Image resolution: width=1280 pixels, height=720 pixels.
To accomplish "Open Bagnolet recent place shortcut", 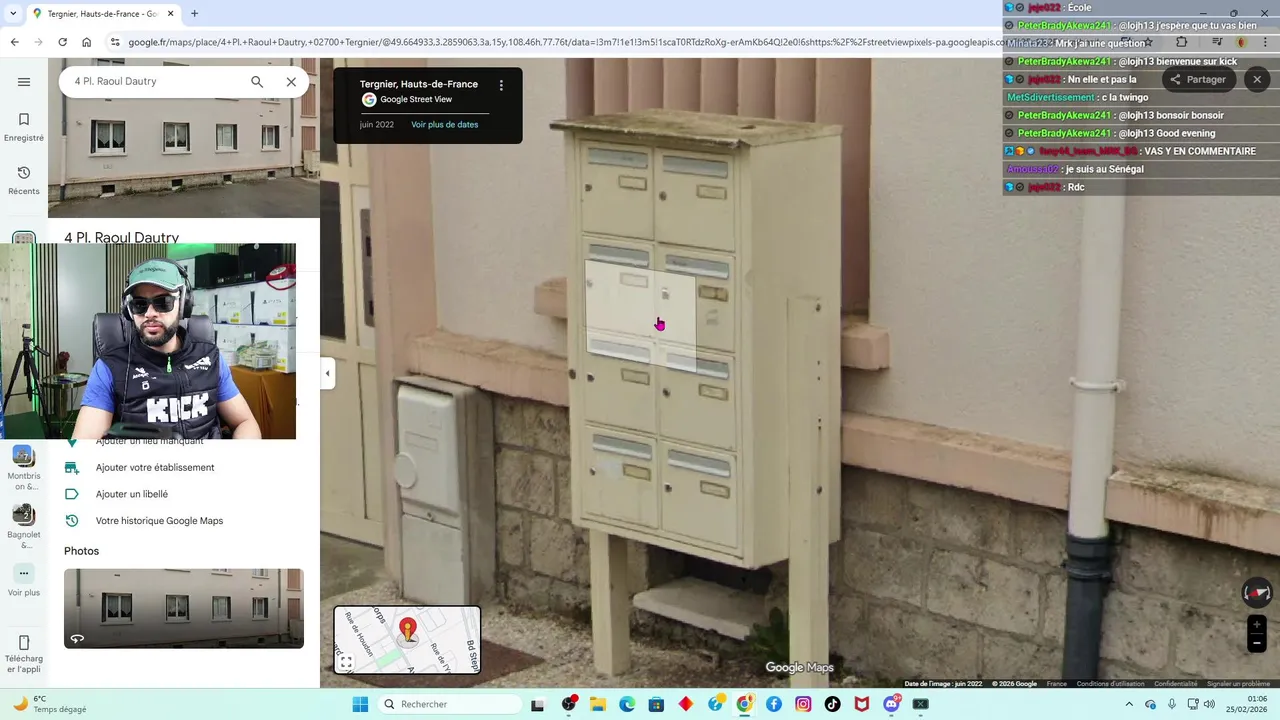I will (x=24, y=525).
